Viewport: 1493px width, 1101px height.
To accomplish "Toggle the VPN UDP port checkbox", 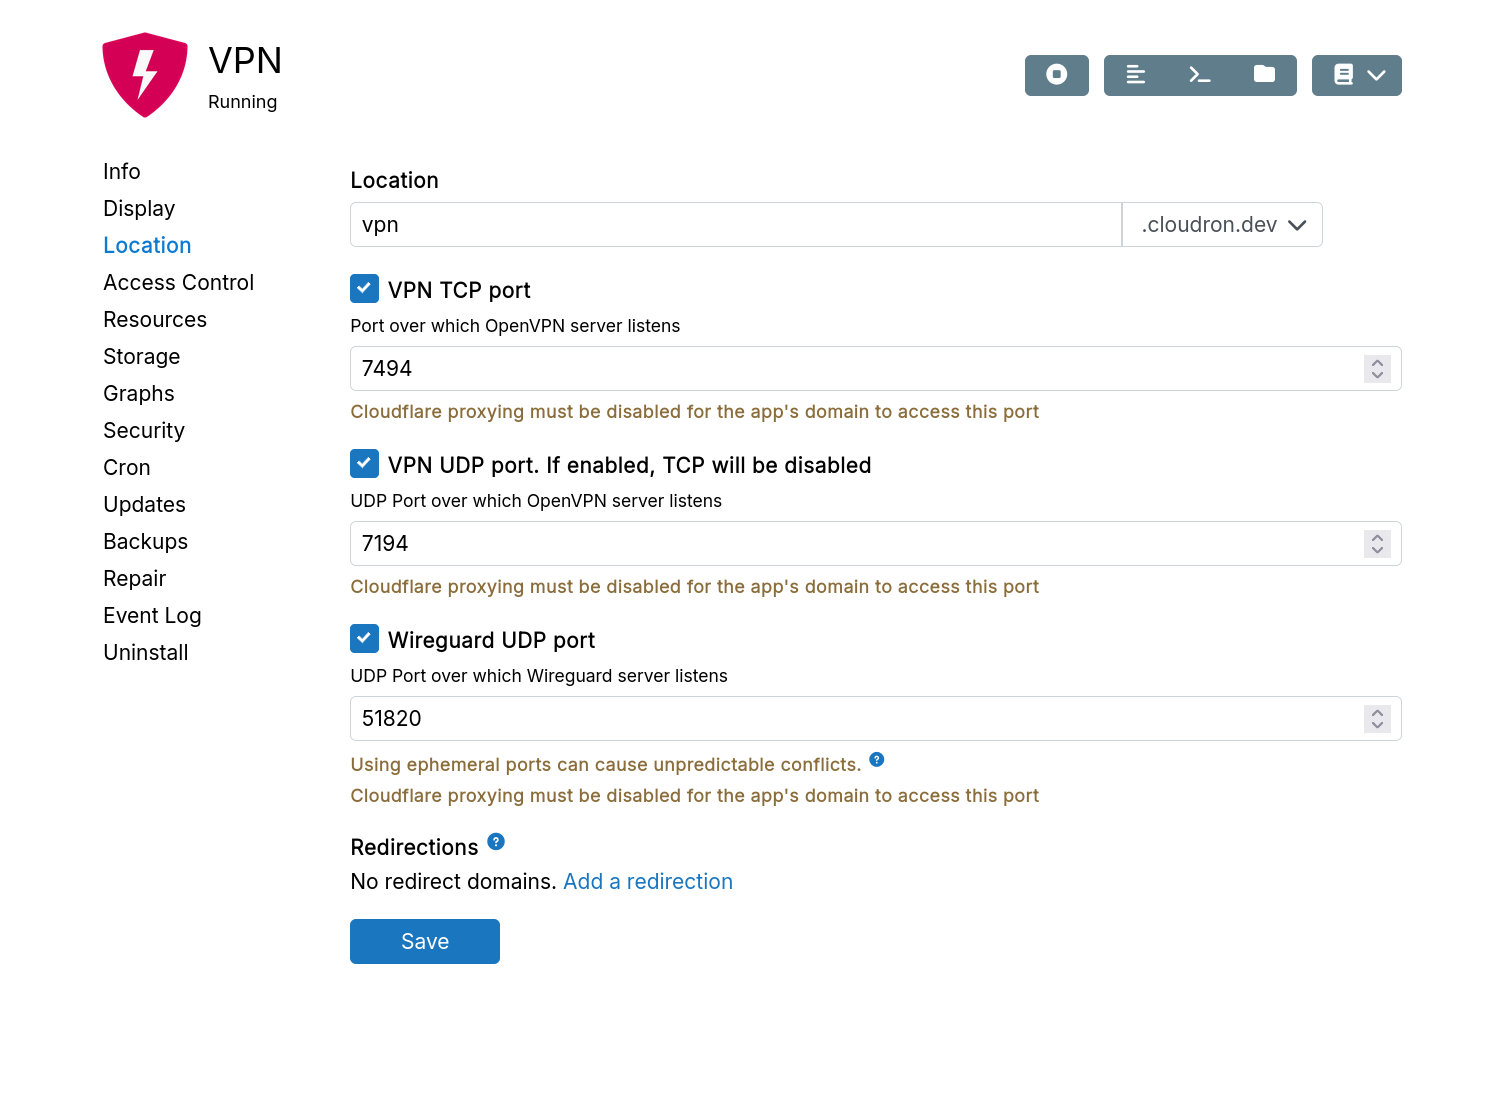I will [x=365, y=464].
